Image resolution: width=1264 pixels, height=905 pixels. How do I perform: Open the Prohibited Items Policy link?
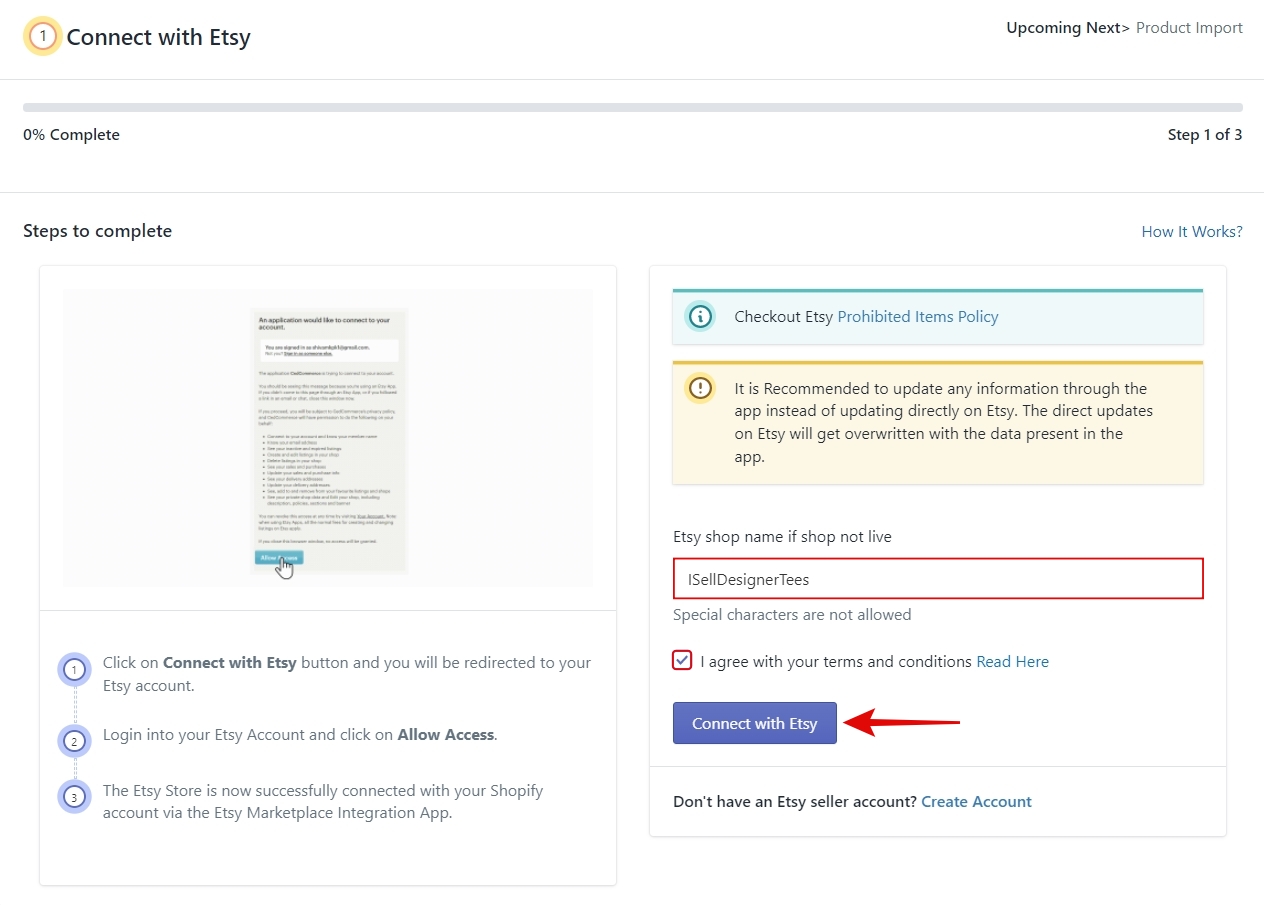pos(918,317)
